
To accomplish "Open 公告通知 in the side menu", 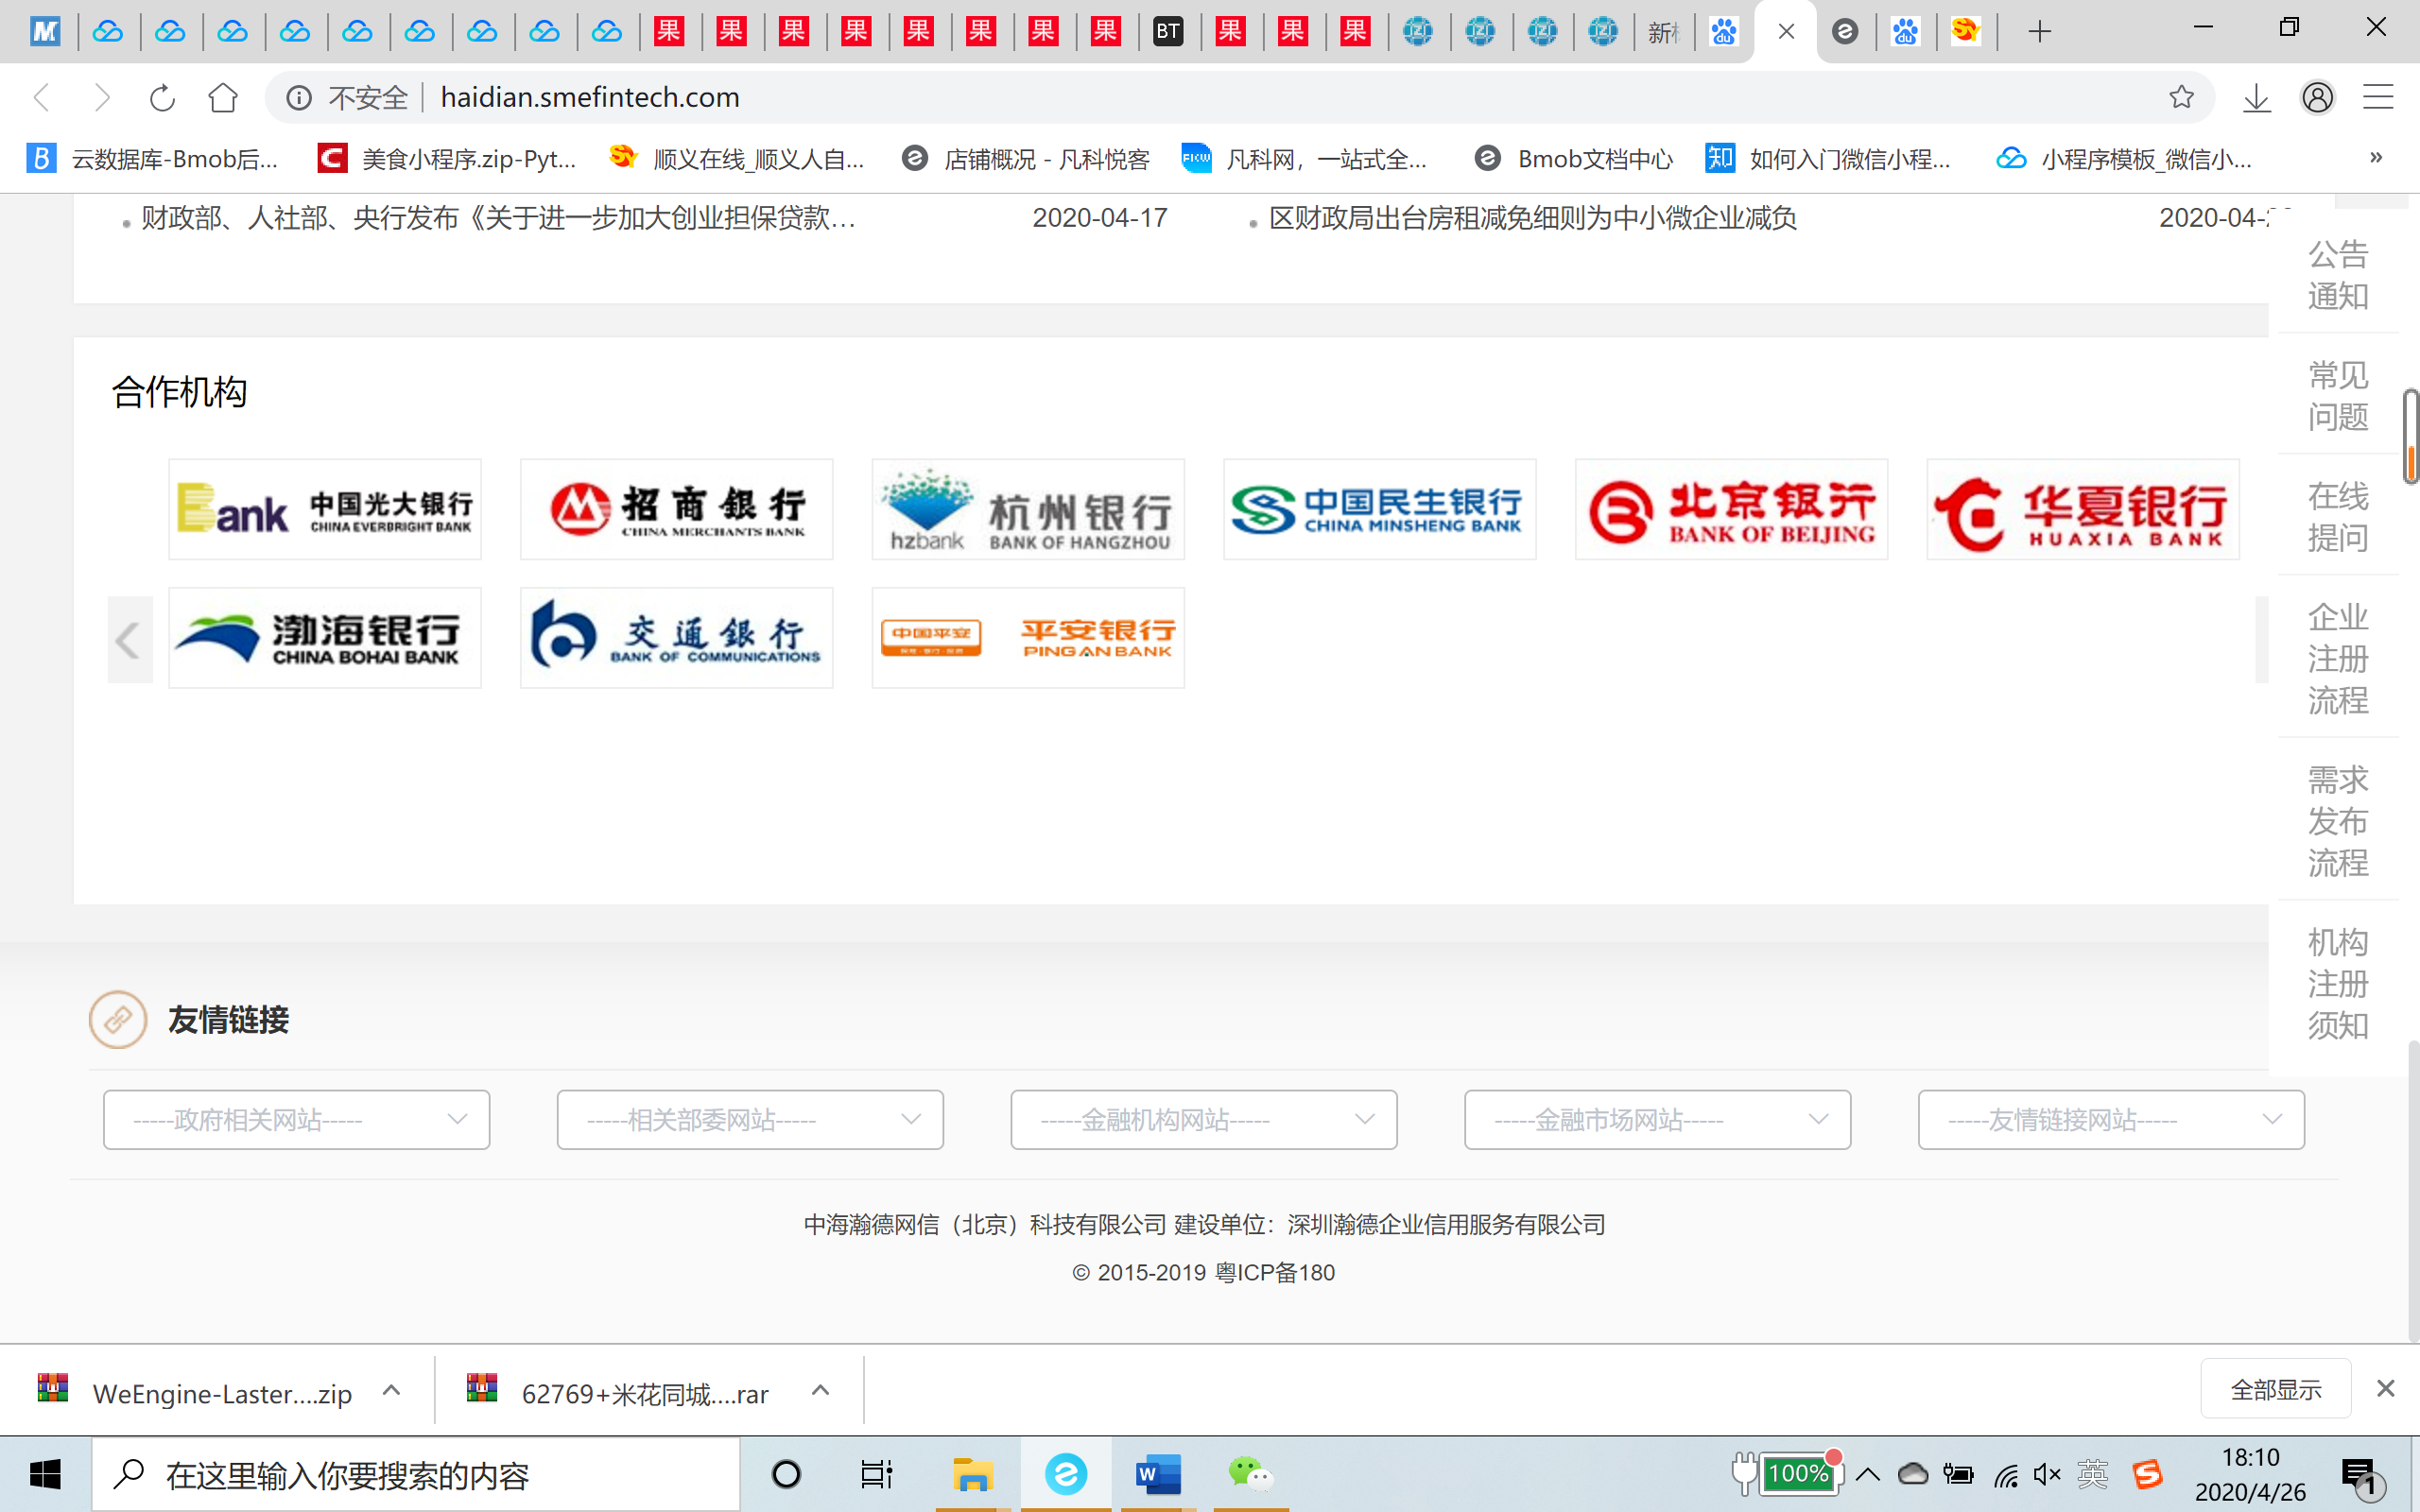I will [2338, 275].
